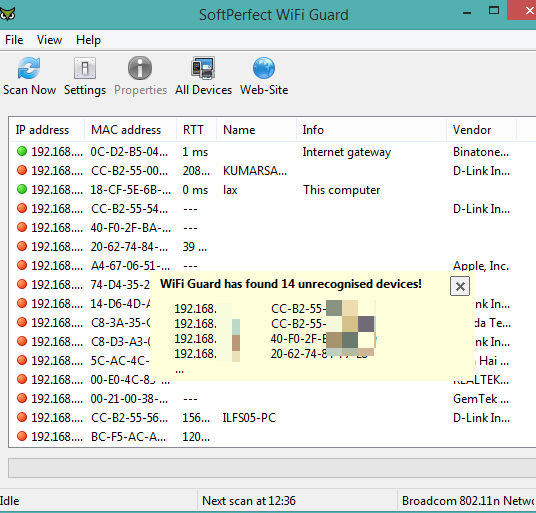Select the This computer row named lax
This screenshot has width=536, height=513.
coord(272,190)
